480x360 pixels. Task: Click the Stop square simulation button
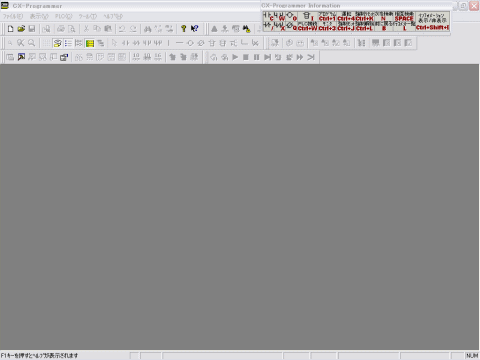pyautogui.click(x=246, y=57)
